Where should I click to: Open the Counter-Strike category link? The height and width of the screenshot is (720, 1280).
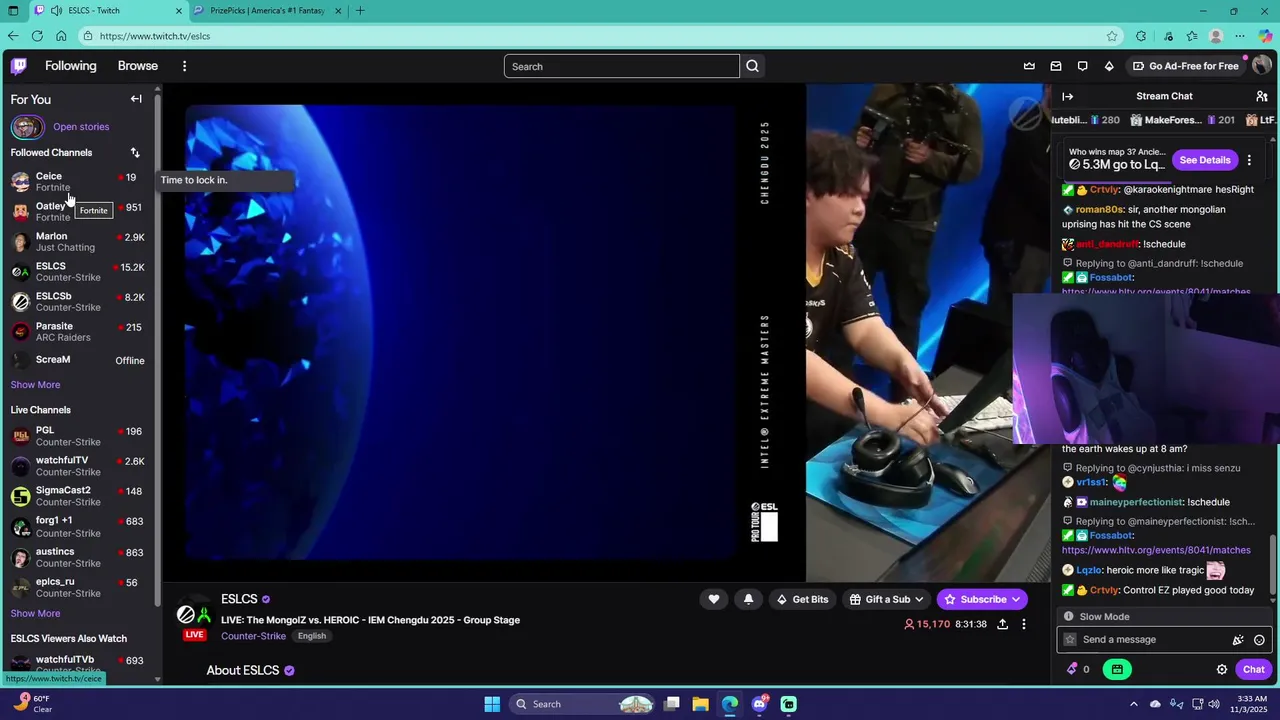coord(253,636)
